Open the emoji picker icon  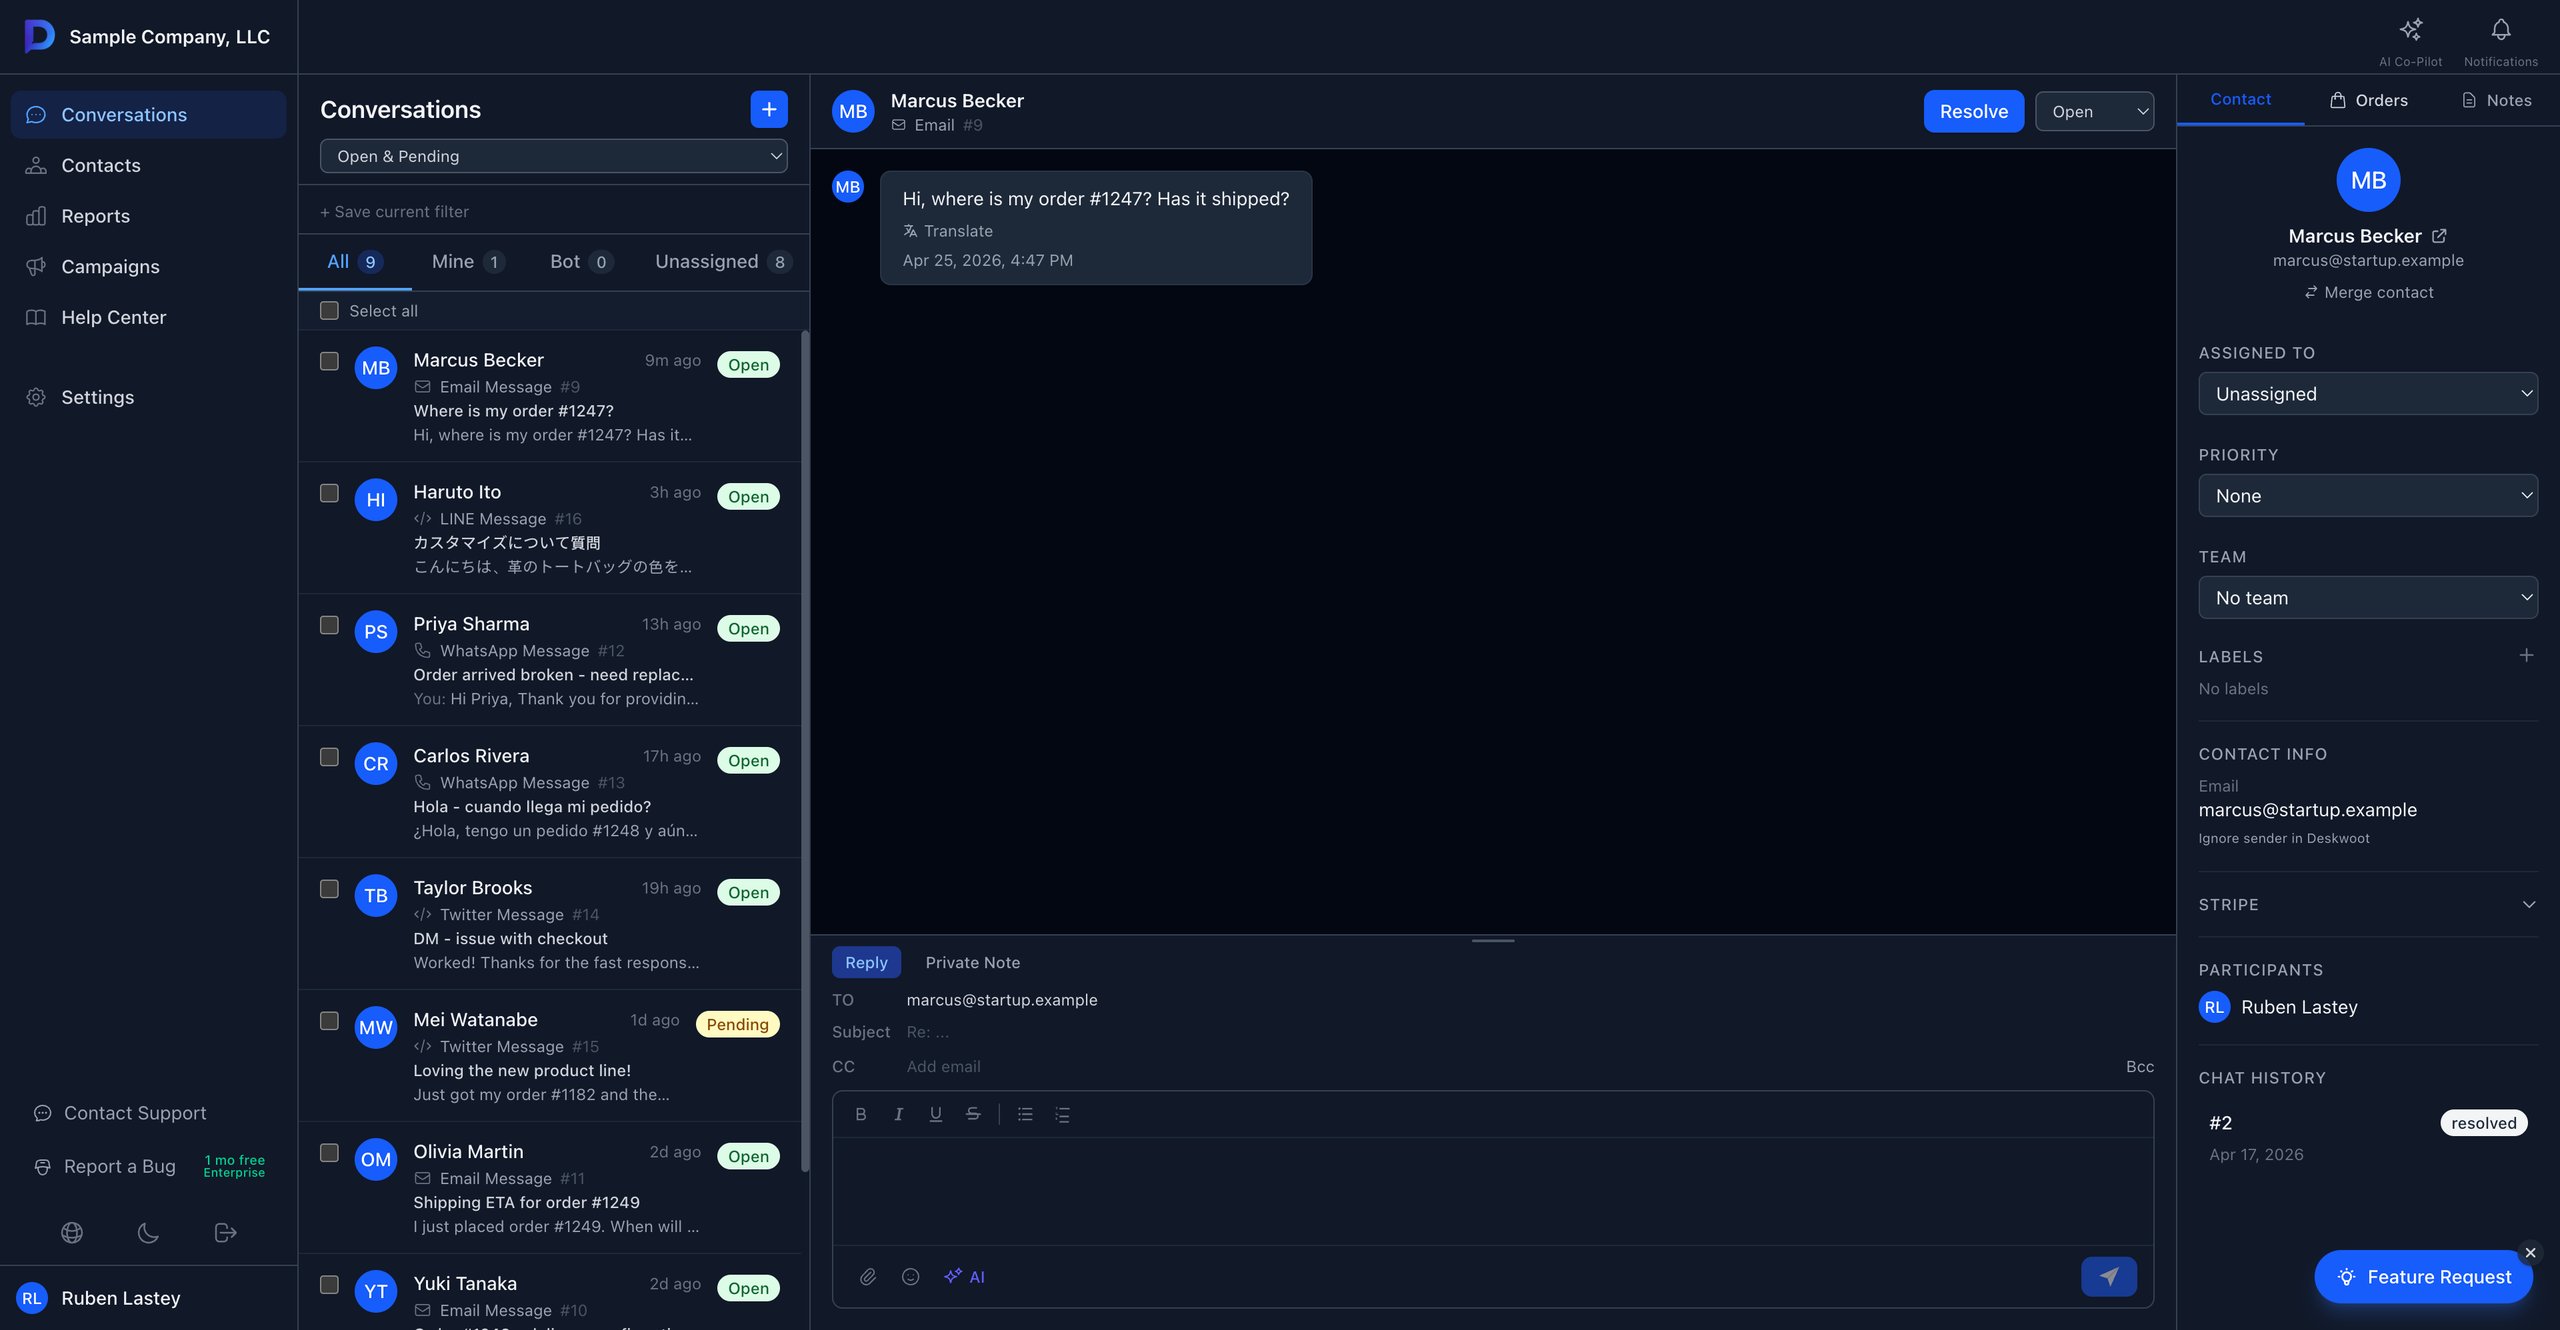point(910,1276)
